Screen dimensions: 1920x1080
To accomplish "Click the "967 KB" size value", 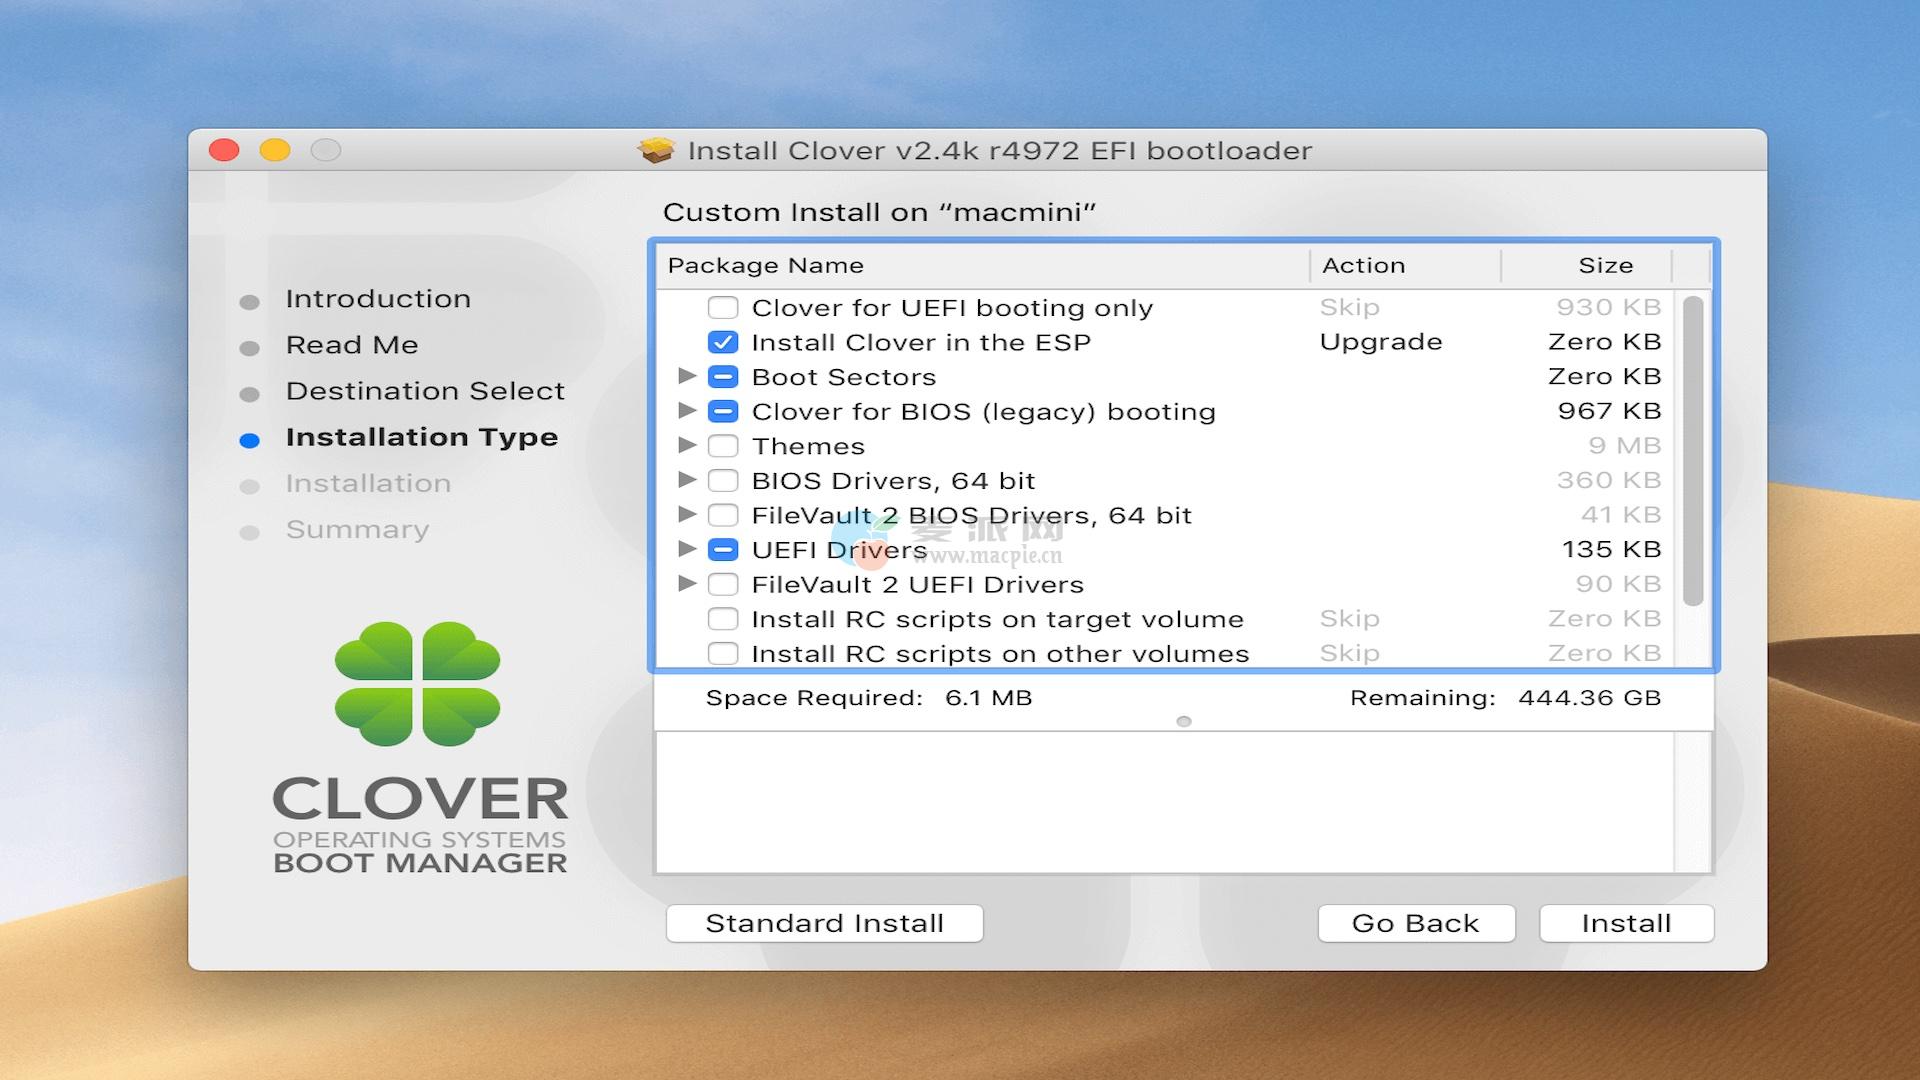I will pos(1609,411).
